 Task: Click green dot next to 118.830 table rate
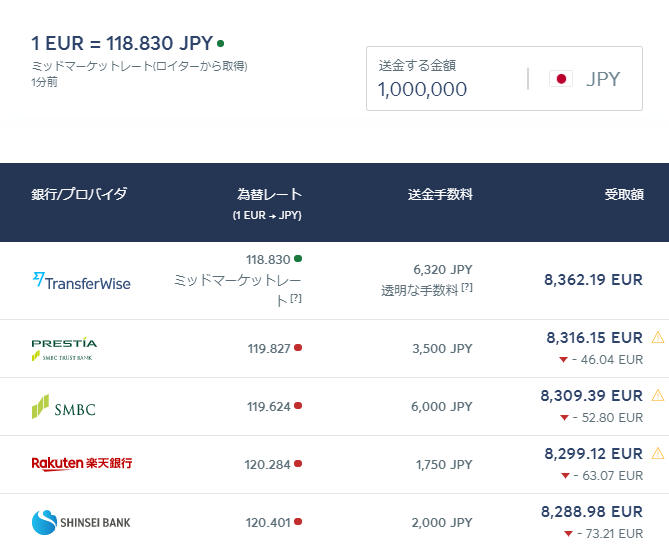tap(298, 259)
